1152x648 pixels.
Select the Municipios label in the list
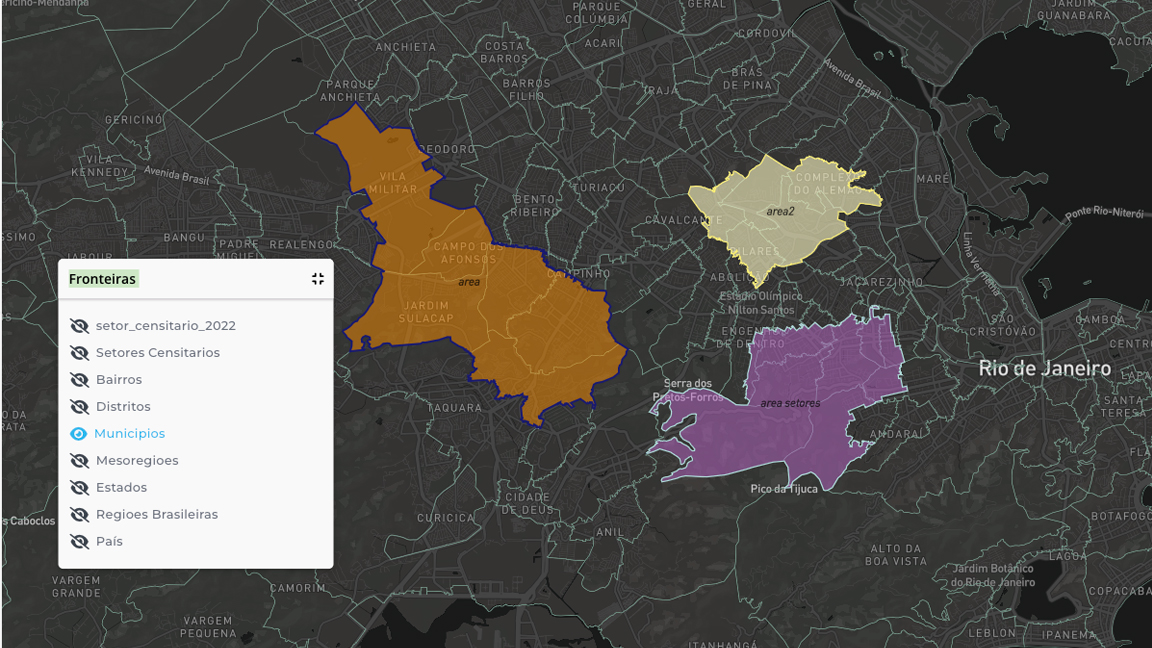pyautogui.click(x=129, y=434)
